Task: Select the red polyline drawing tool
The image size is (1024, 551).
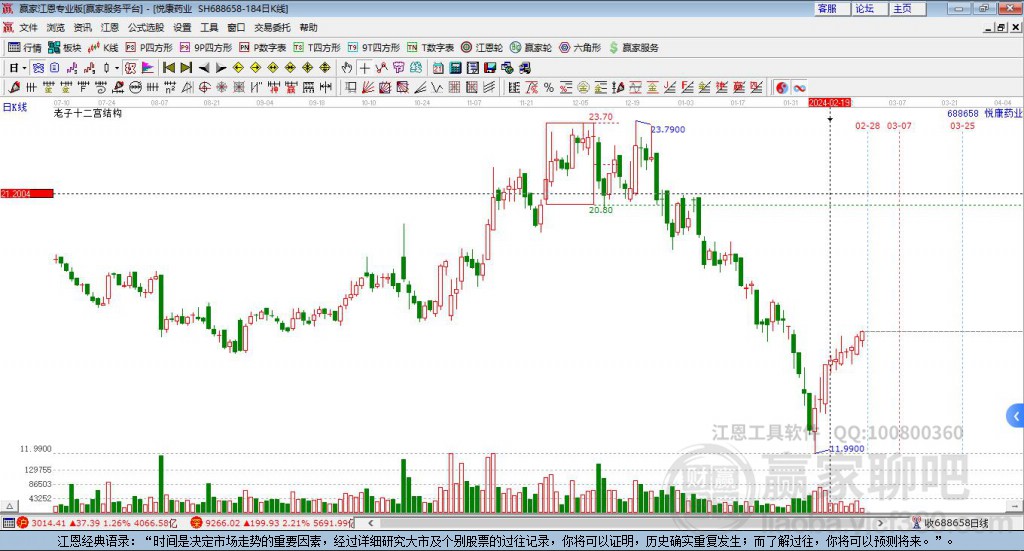Action: point(381,68)
